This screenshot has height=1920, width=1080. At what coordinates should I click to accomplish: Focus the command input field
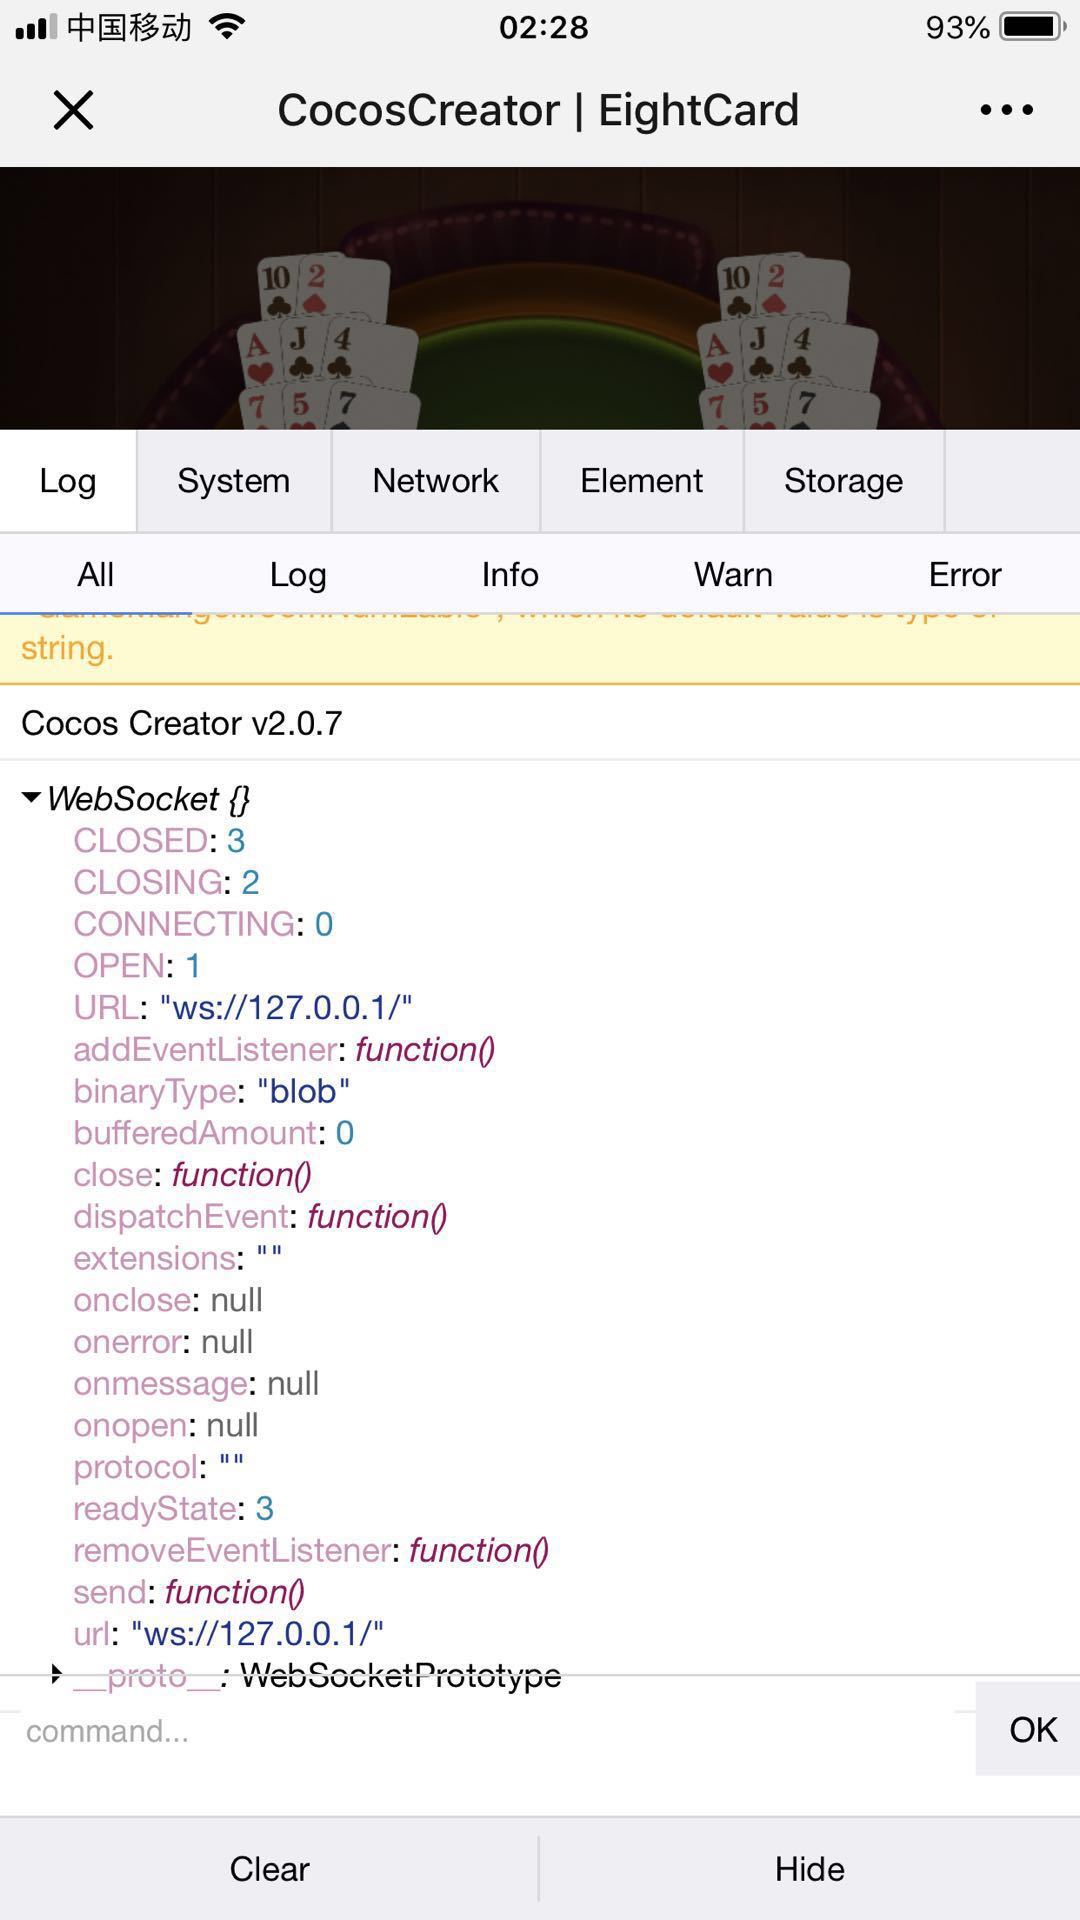point(480,1731)
